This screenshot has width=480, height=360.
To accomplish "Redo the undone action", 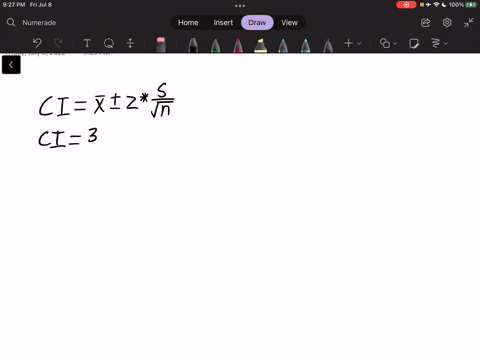I will coord(58,43).
